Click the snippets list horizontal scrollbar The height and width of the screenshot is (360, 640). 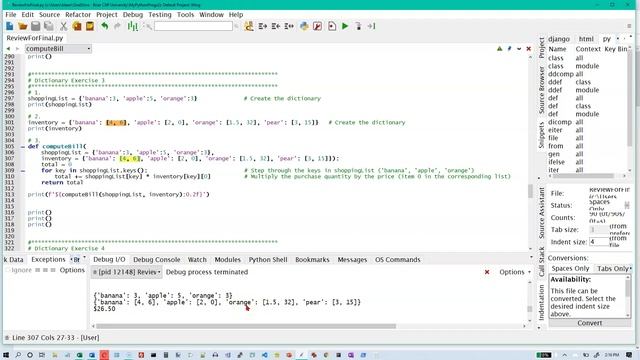[x=584, y=176]
